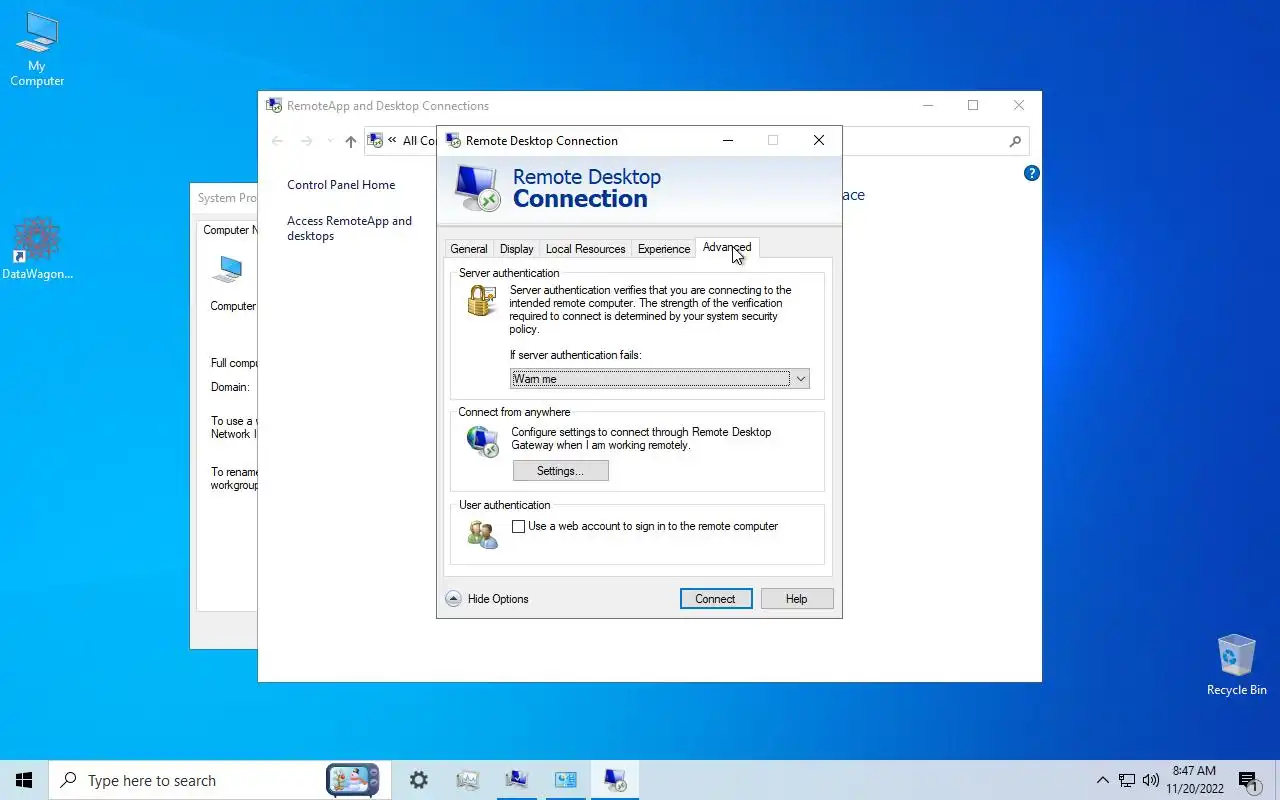Viewport: 1280px width, 800px height.
Task: Click the Computer icon in System Properties
Action: click(229, 270)
